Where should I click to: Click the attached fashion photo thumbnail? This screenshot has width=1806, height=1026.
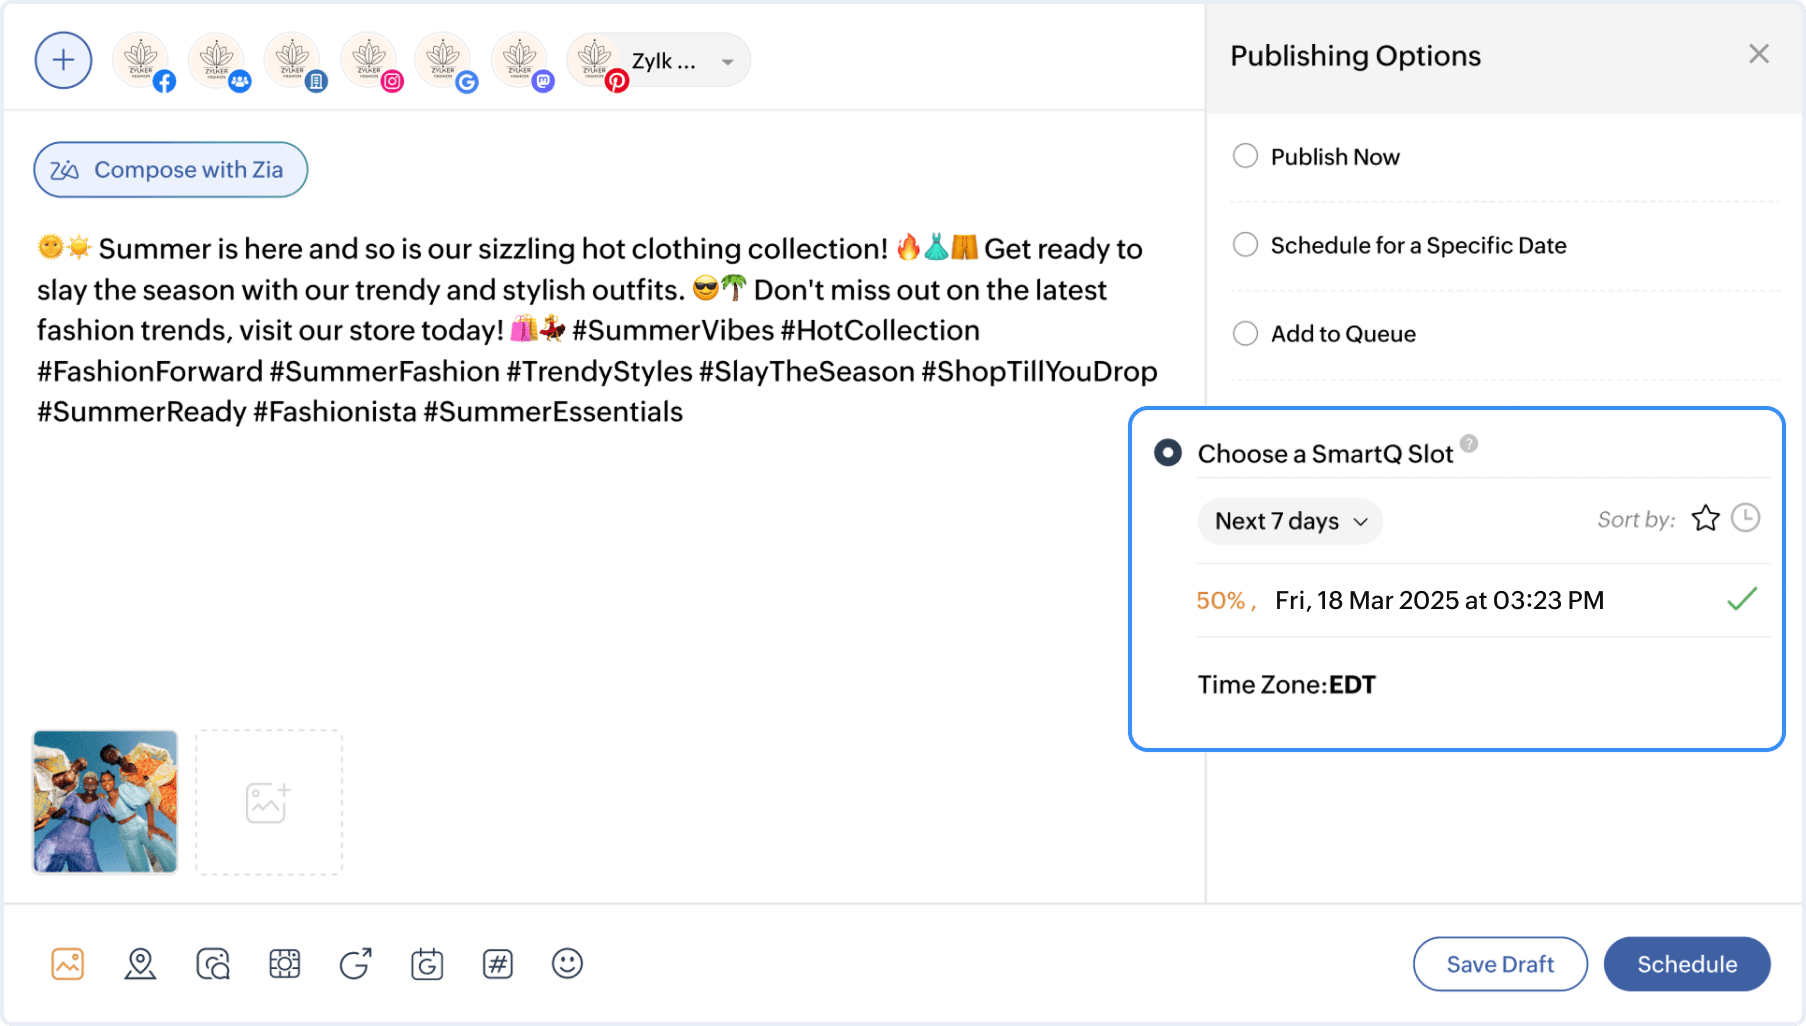click(x=105, y=802)
